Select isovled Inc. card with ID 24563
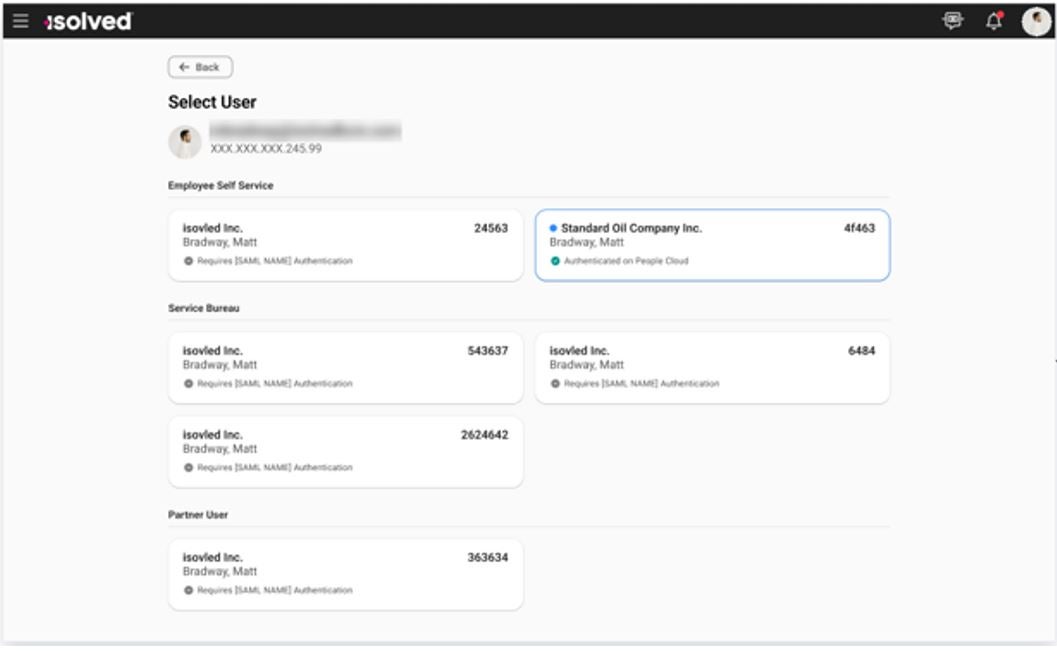This screenshot has height=651, width=1057. point(345,245)
